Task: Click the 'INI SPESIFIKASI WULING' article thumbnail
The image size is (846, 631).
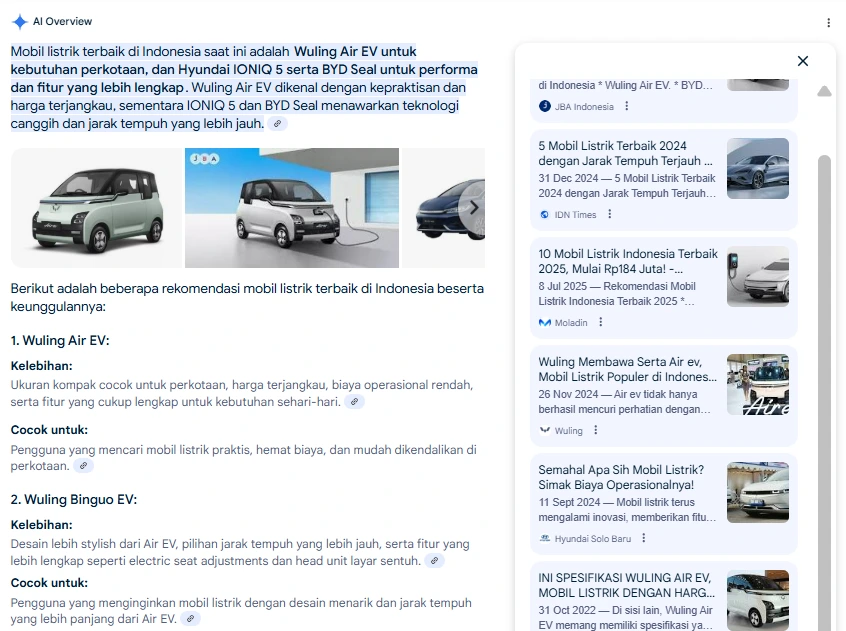Action: 758,600
